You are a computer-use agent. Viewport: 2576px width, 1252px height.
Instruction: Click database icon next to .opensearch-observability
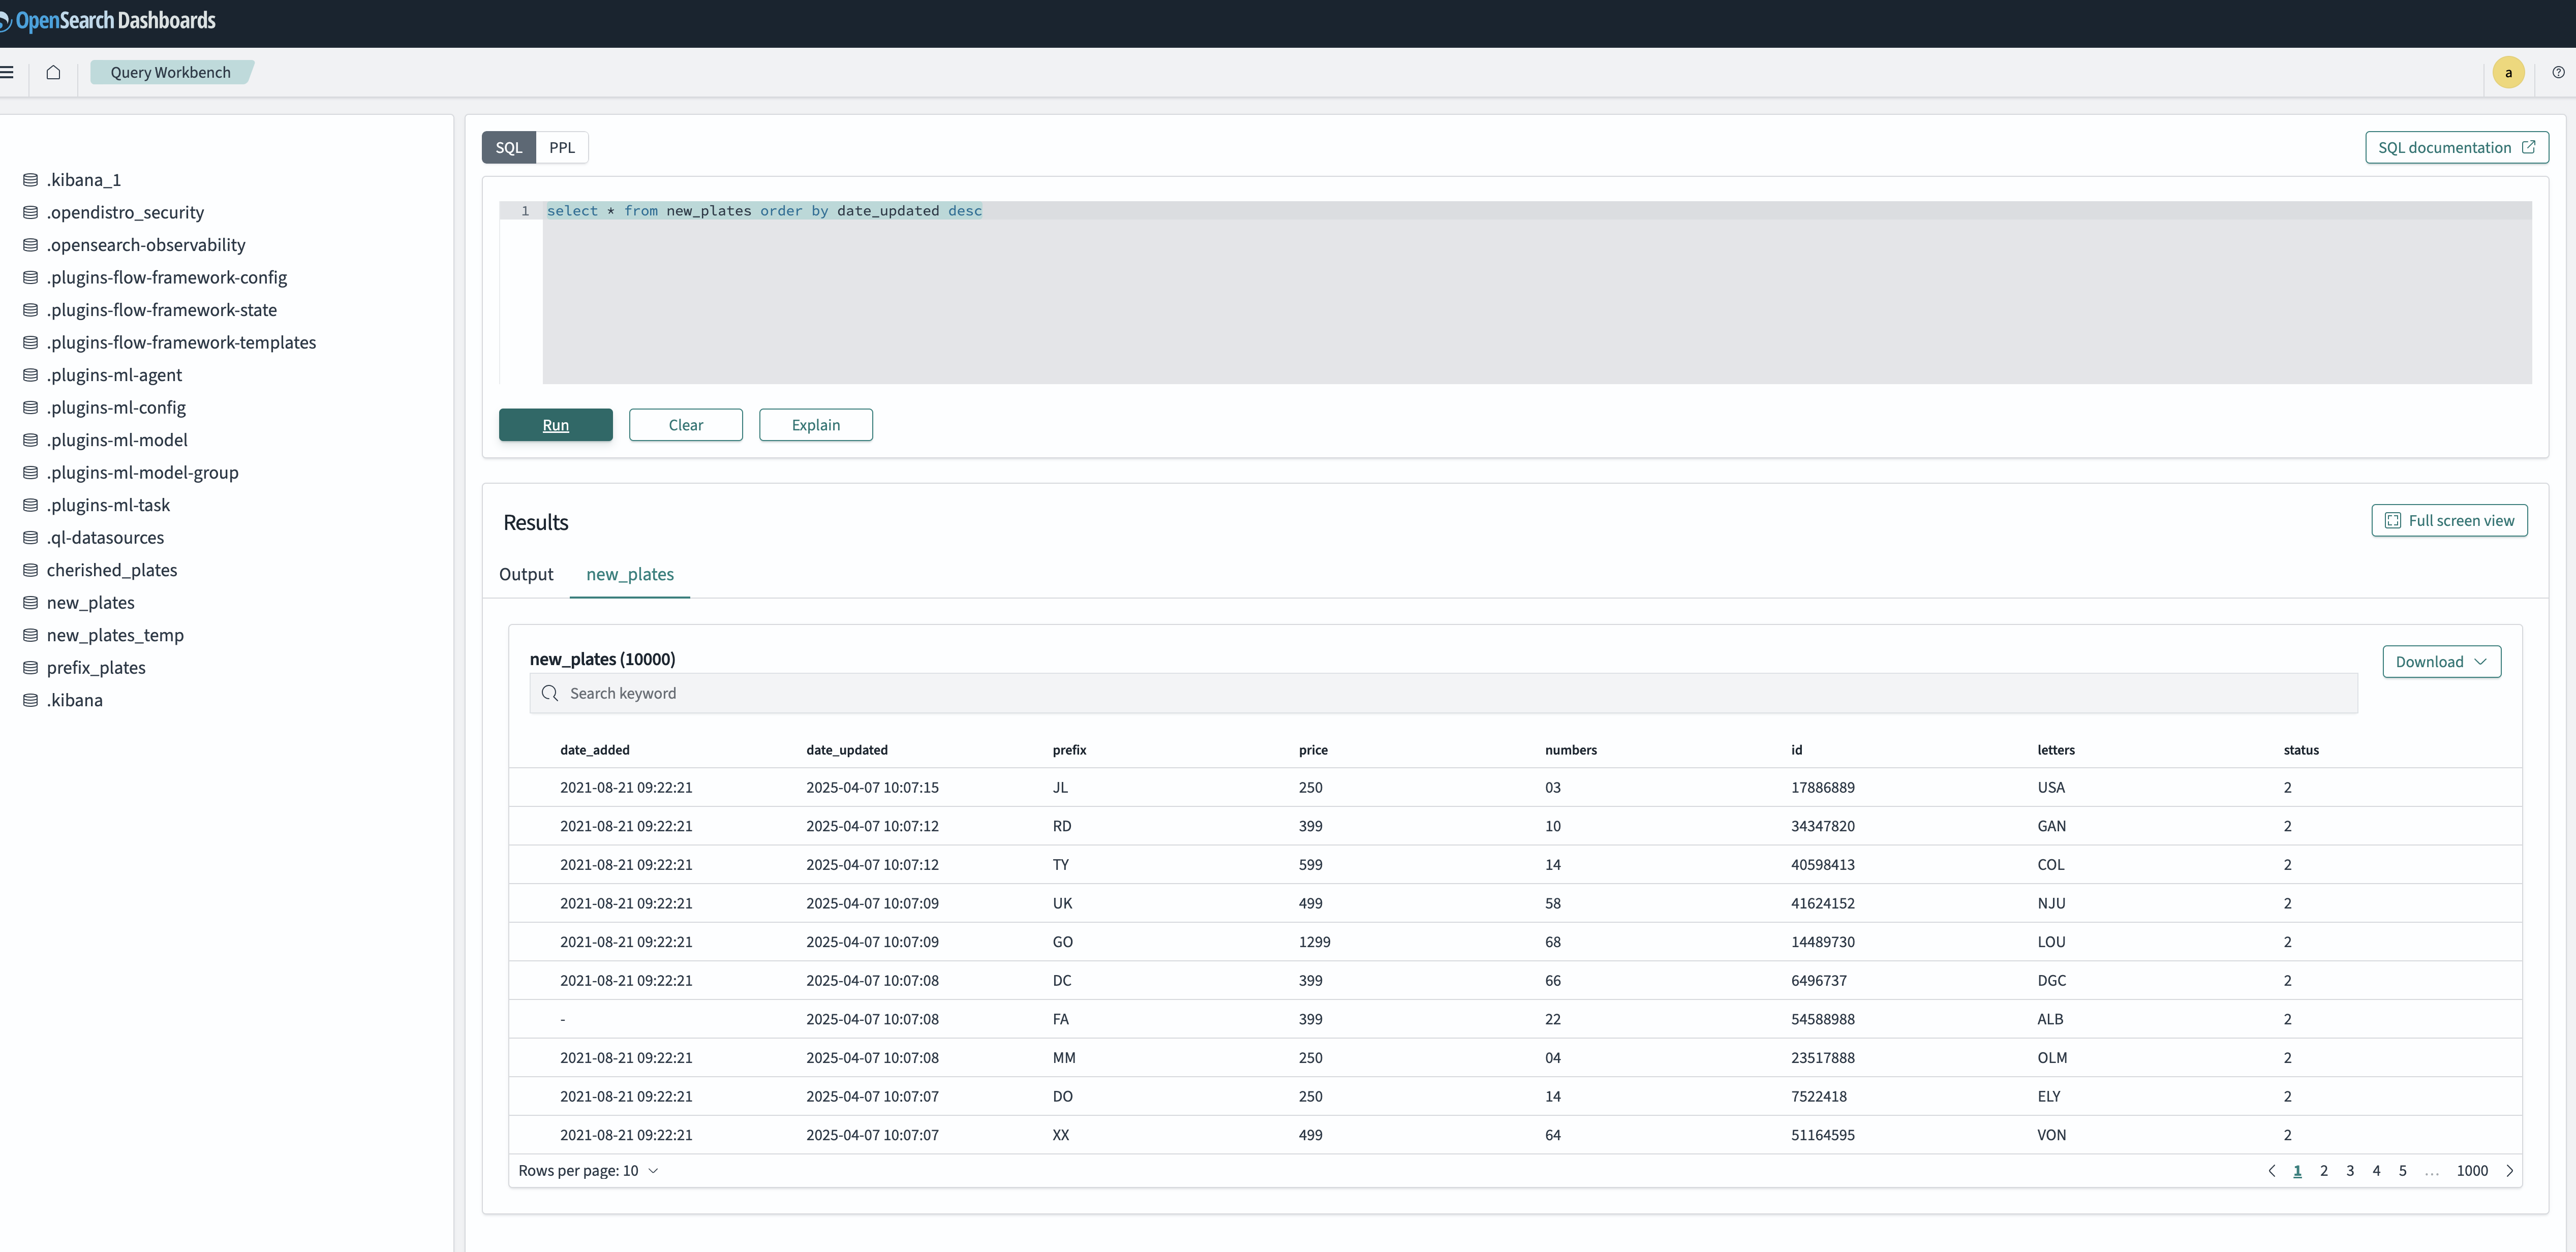(x=31, y=245)
